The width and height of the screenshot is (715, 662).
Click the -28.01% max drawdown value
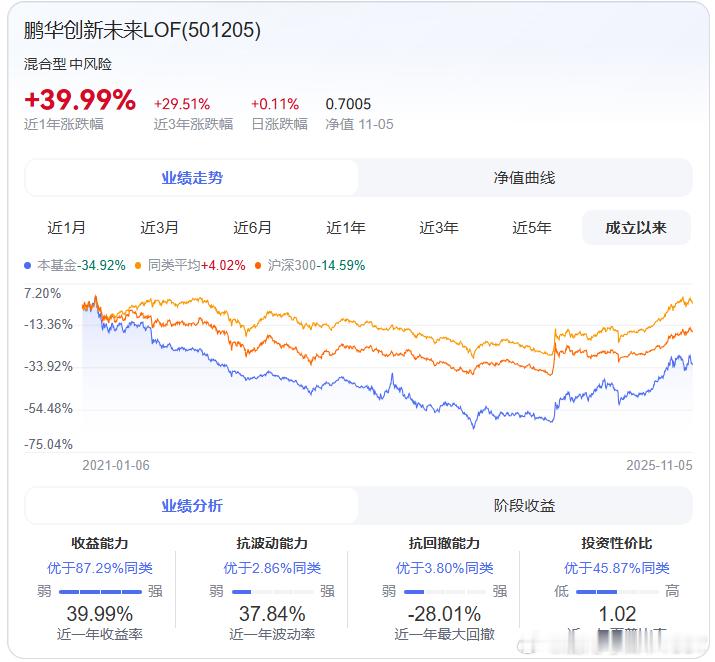click(445, 614)
